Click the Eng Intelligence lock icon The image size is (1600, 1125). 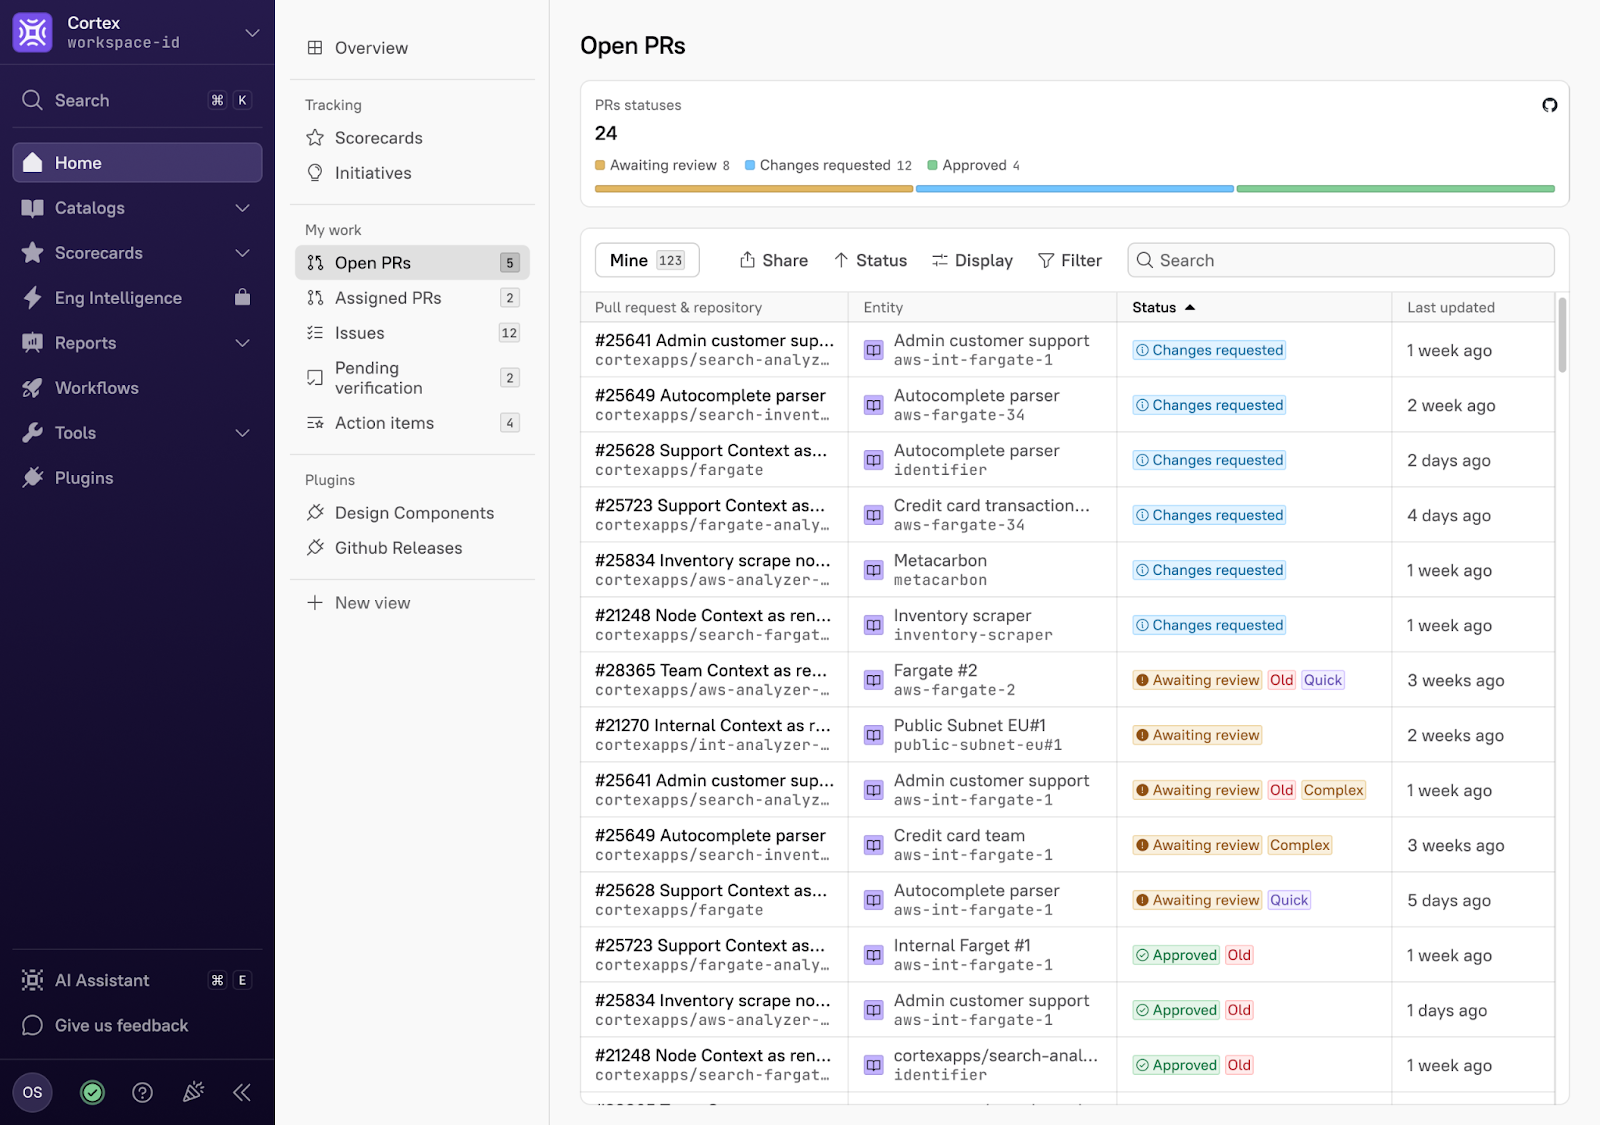pyautogui.click(x=242, y=297)
